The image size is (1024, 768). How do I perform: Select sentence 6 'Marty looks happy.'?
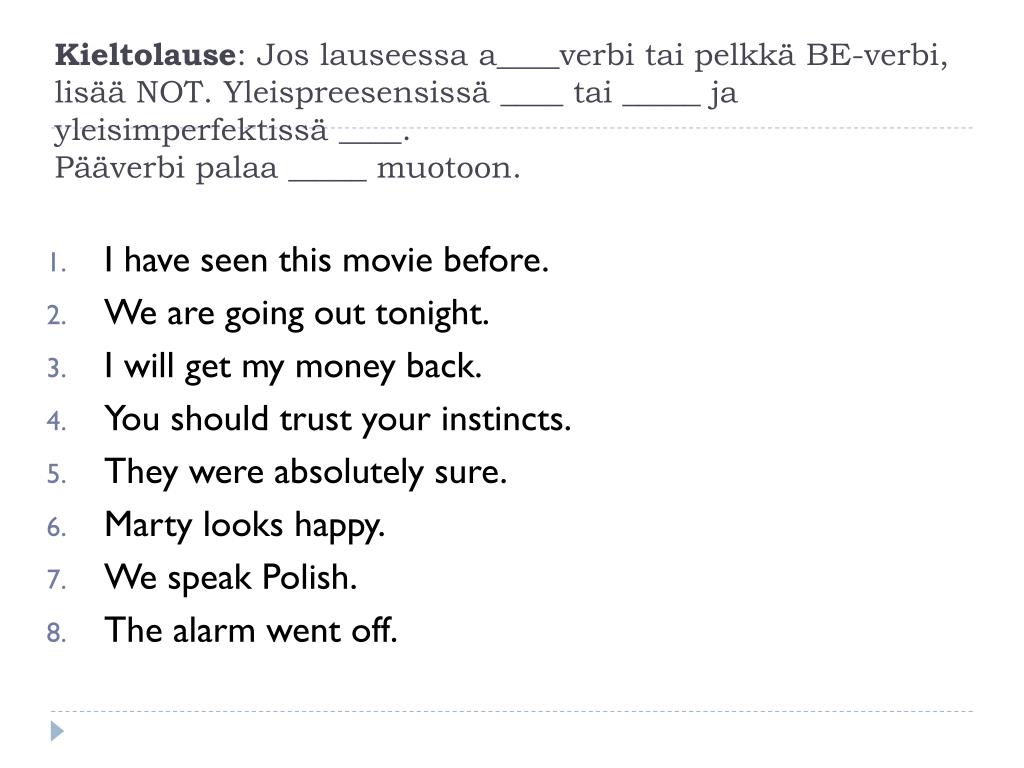[x=245, y=525]
